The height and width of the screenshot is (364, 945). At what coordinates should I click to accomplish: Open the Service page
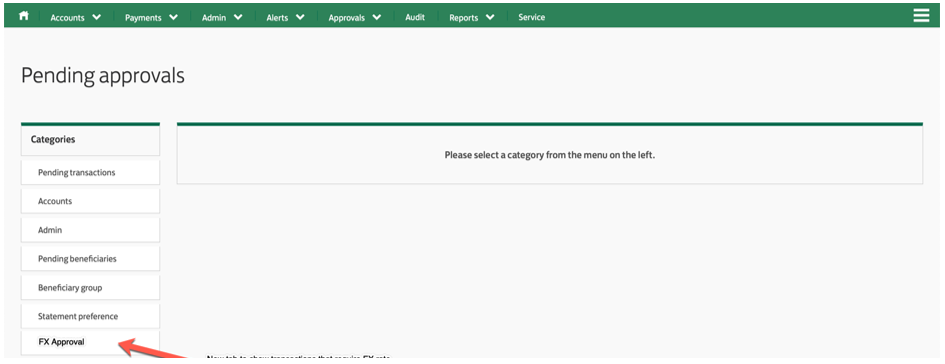coord(532,17)
